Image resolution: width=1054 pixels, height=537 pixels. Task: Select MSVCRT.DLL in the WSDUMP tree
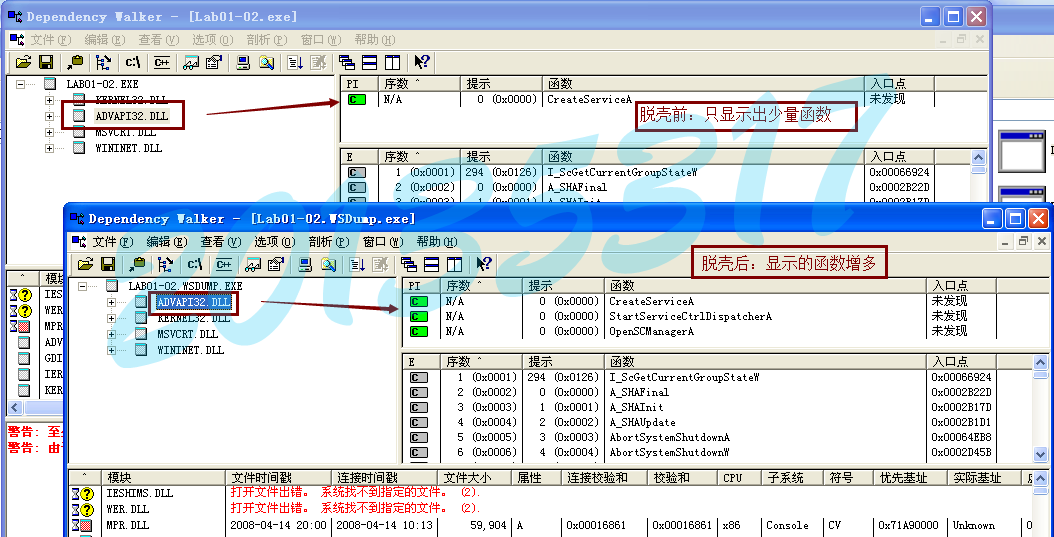pos(187,334)
